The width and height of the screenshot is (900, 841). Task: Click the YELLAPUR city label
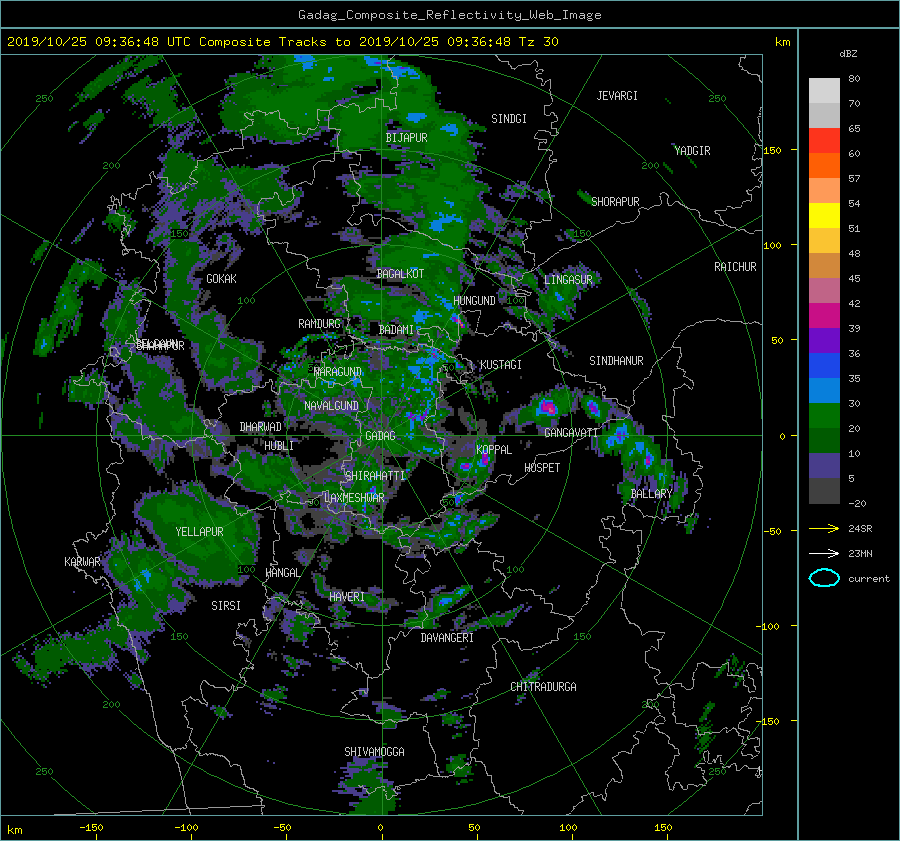pos(199,532)
